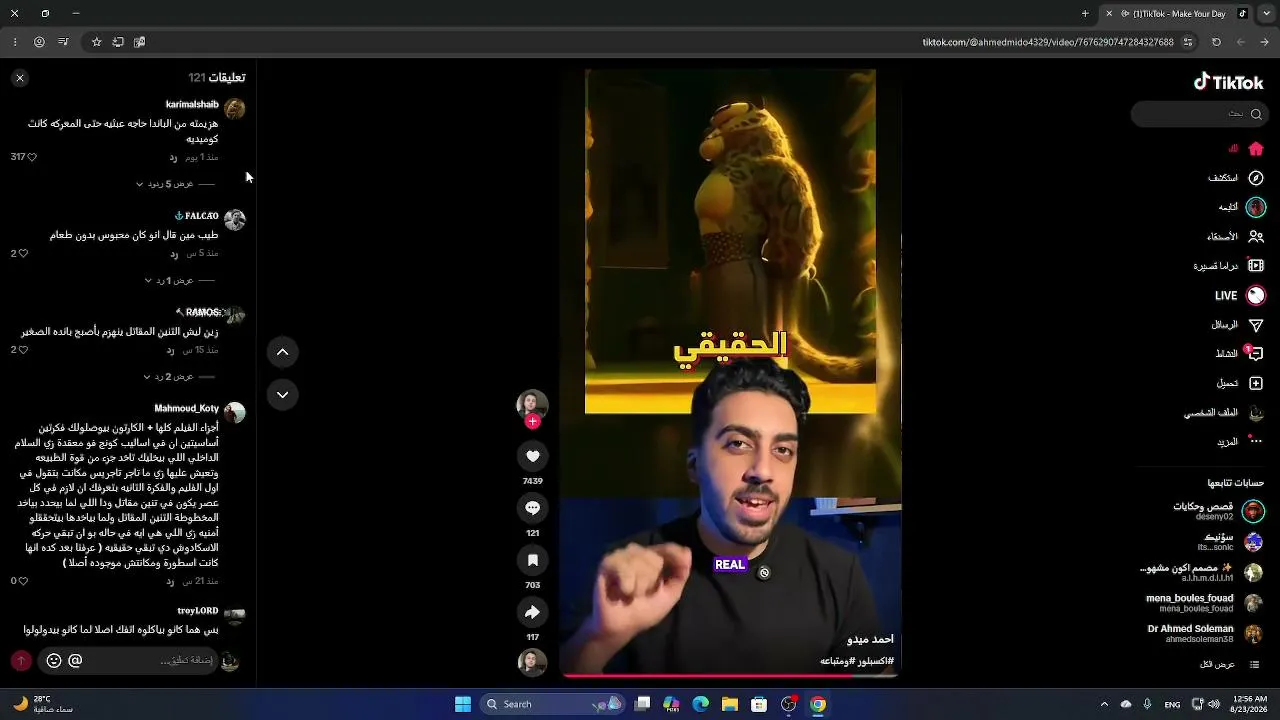Insert a mention with the @ icon
The image size is (1280, 720).
75,661
